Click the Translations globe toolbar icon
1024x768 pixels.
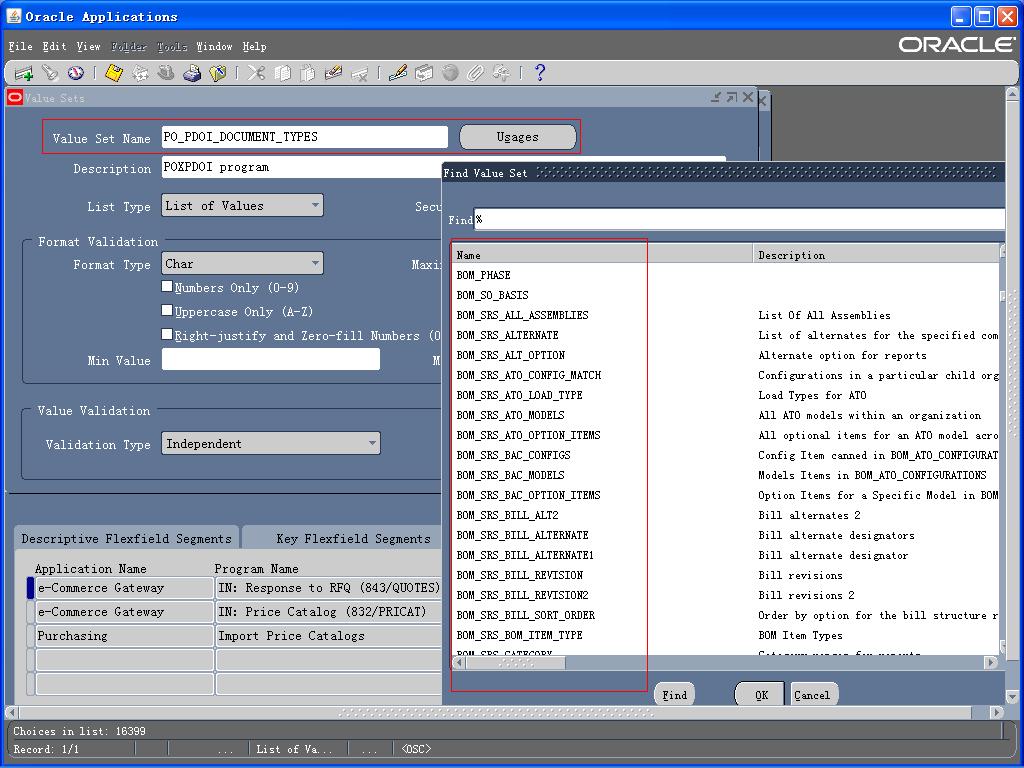coord(450,73)
